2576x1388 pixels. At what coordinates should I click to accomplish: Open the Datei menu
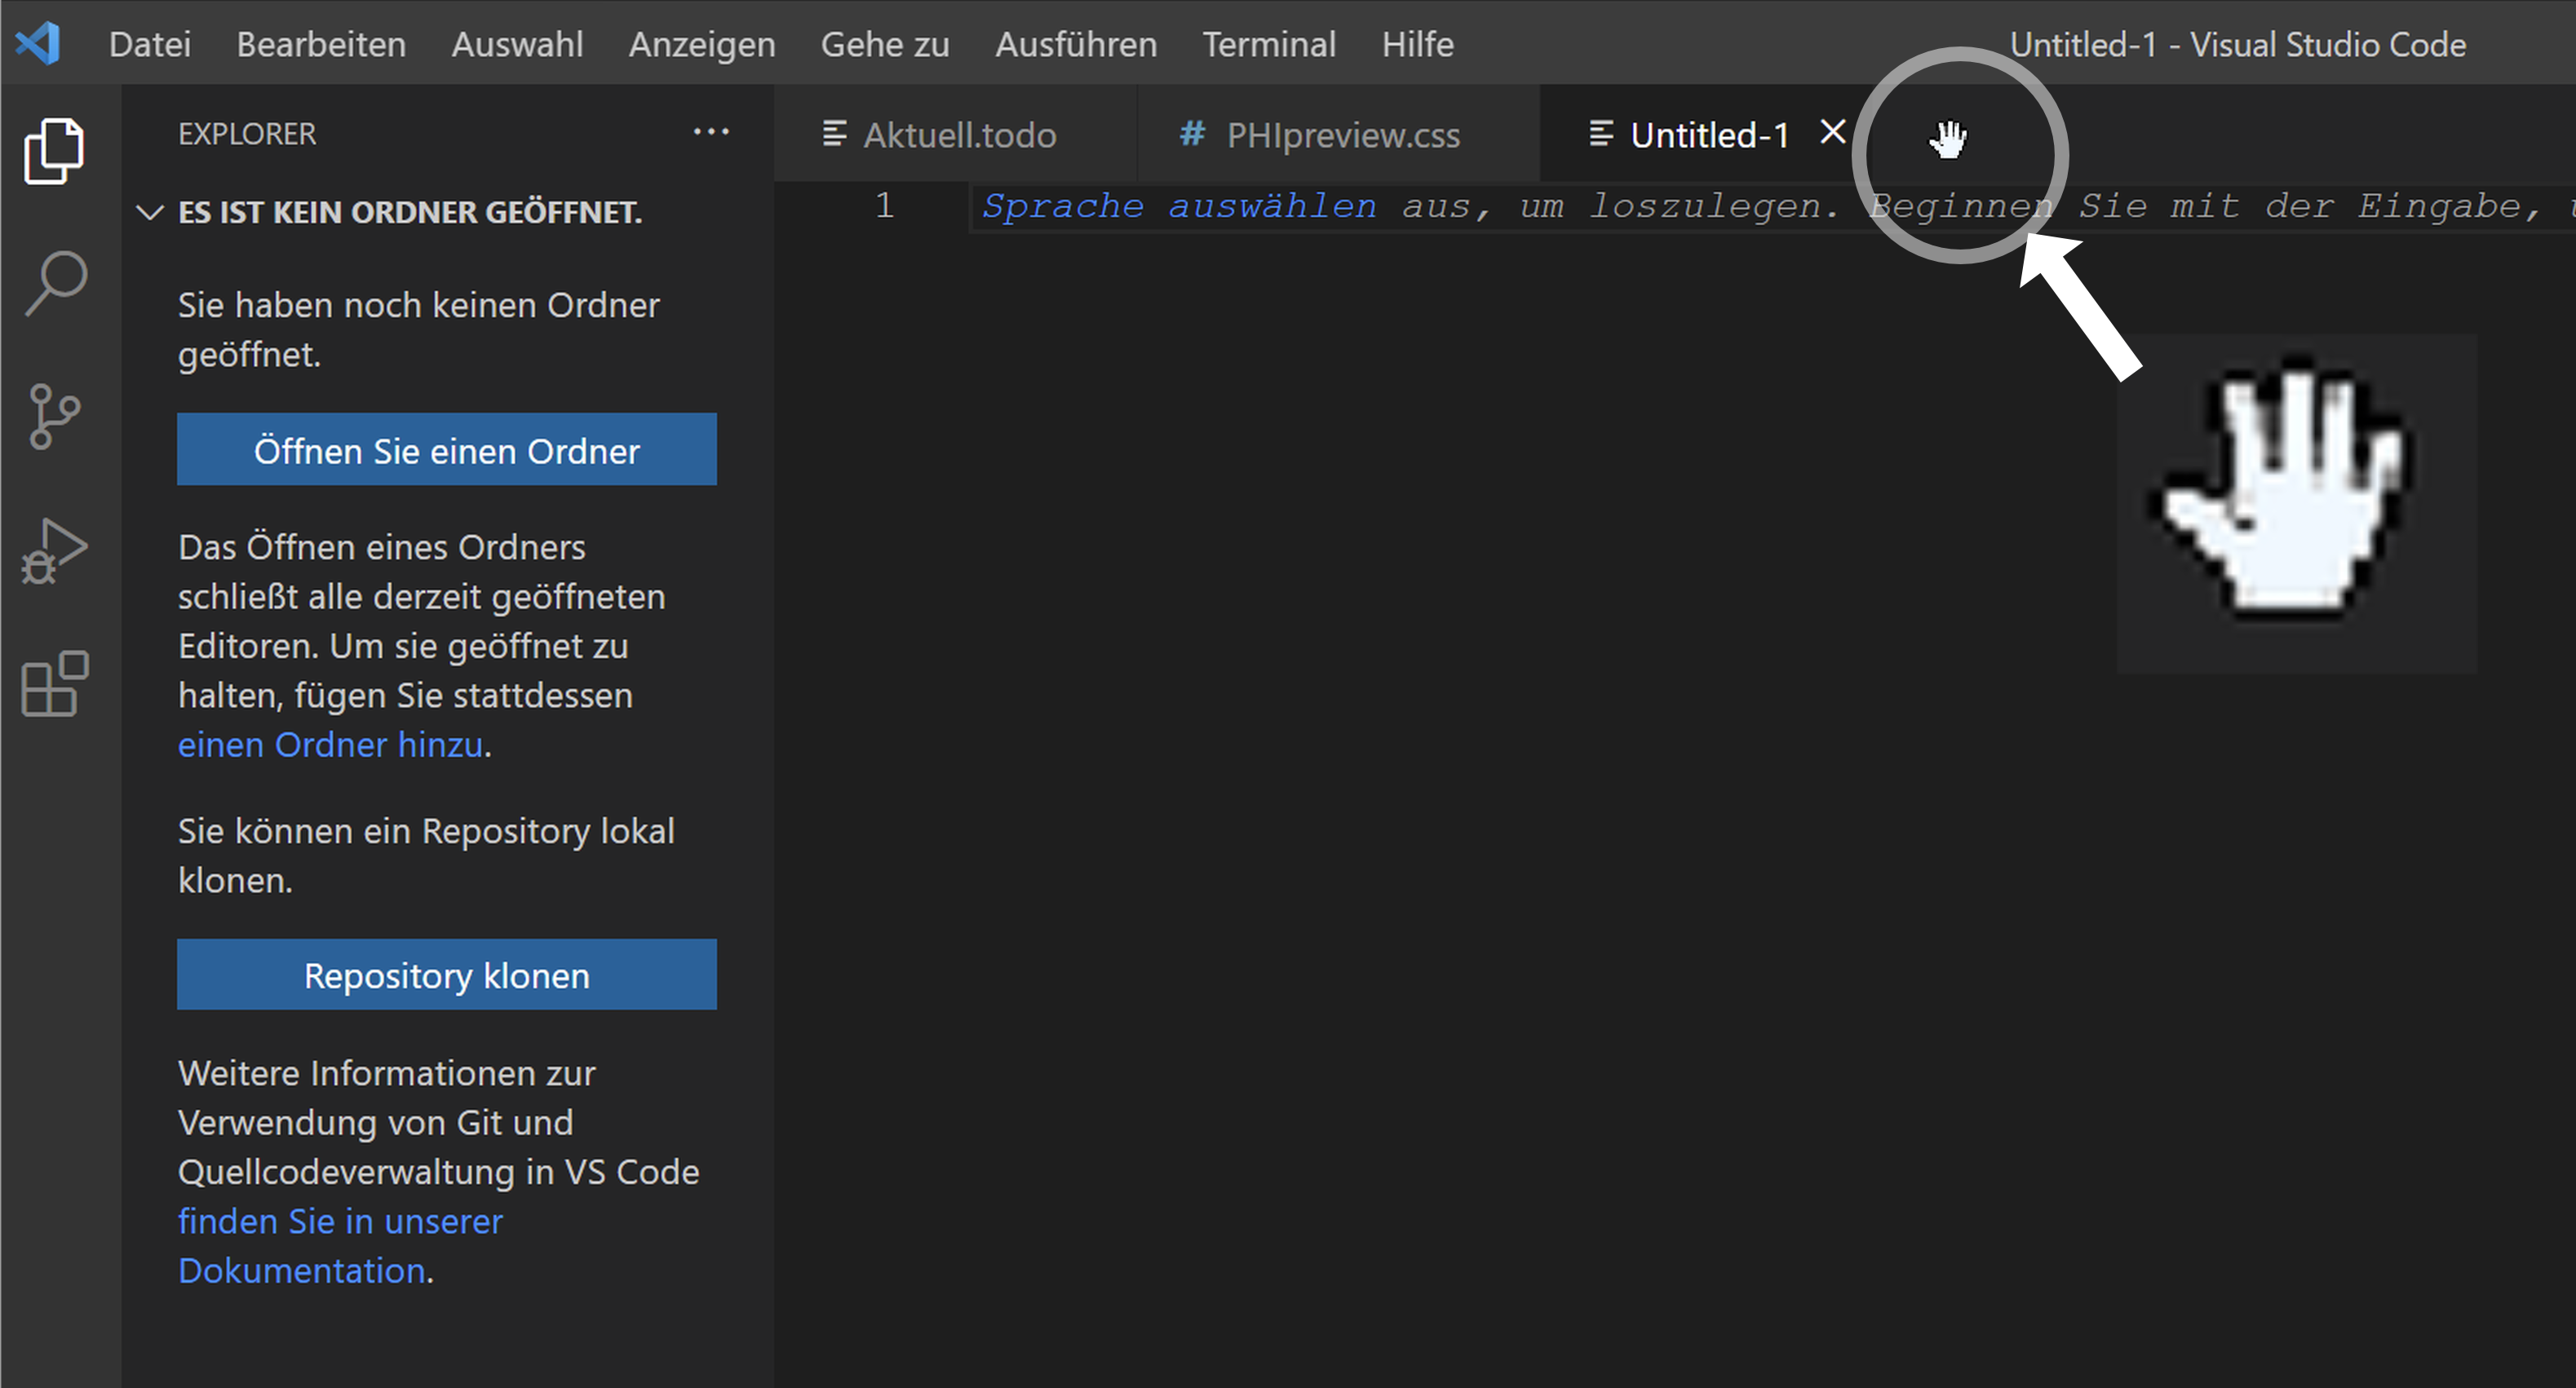coord(150,44)
